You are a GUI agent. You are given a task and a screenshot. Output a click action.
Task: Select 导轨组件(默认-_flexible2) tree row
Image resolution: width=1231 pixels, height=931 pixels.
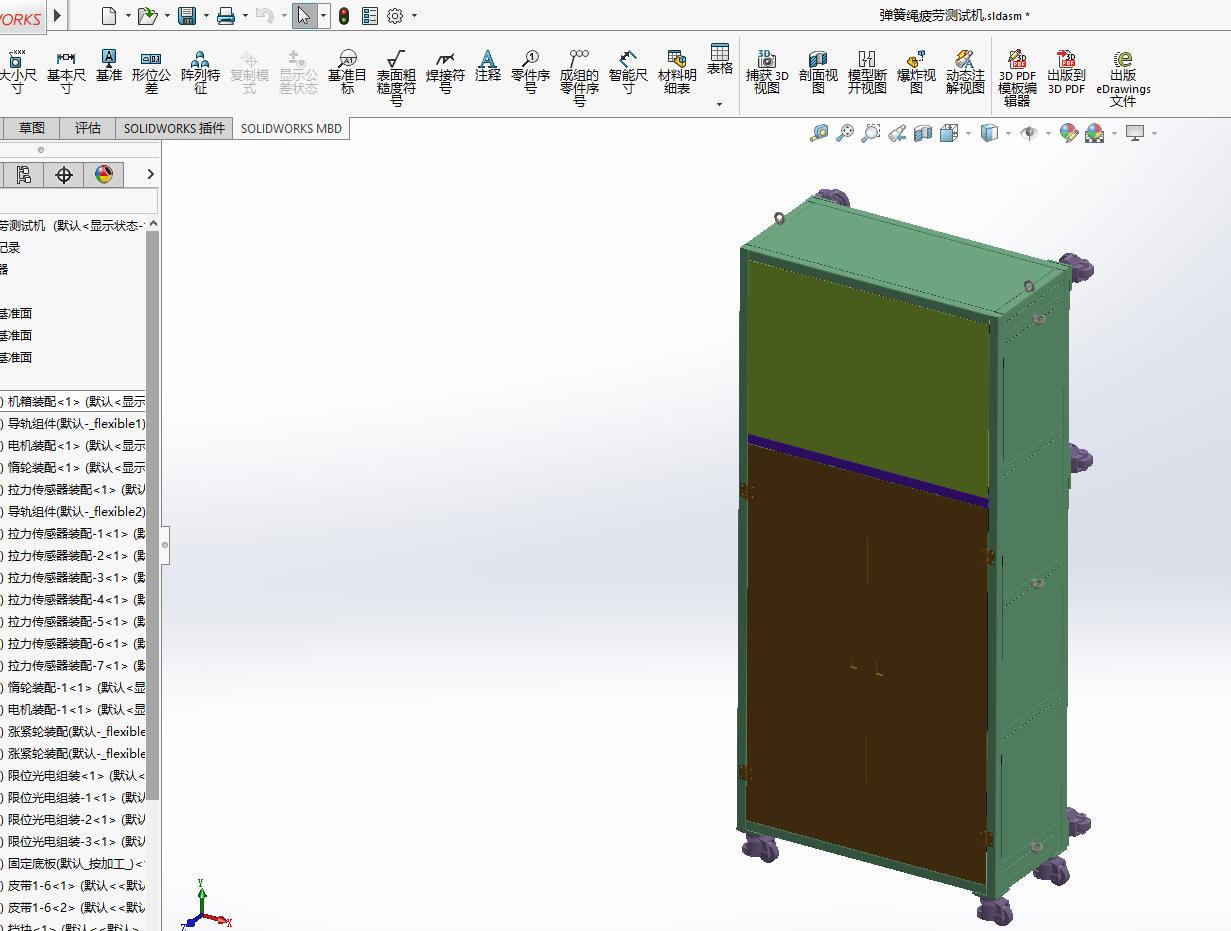click(73, 512)
